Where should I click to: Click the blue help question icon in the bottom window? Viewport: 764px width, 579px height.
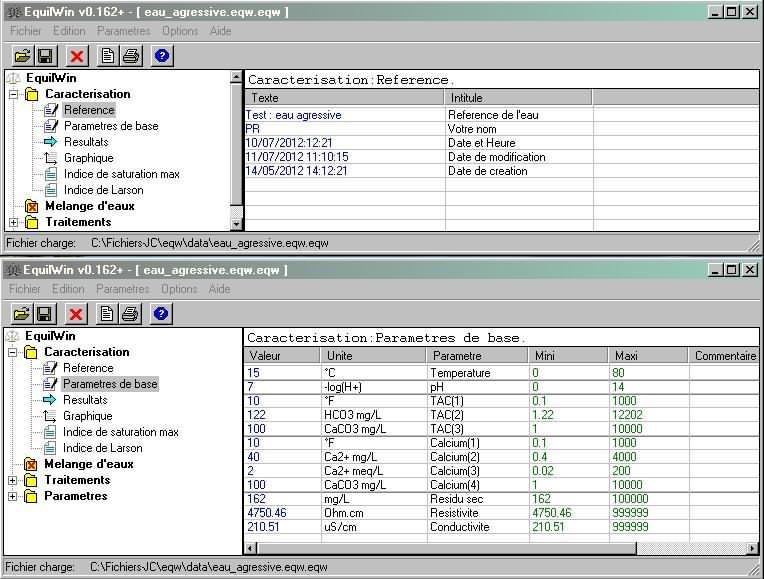[161, 314]
